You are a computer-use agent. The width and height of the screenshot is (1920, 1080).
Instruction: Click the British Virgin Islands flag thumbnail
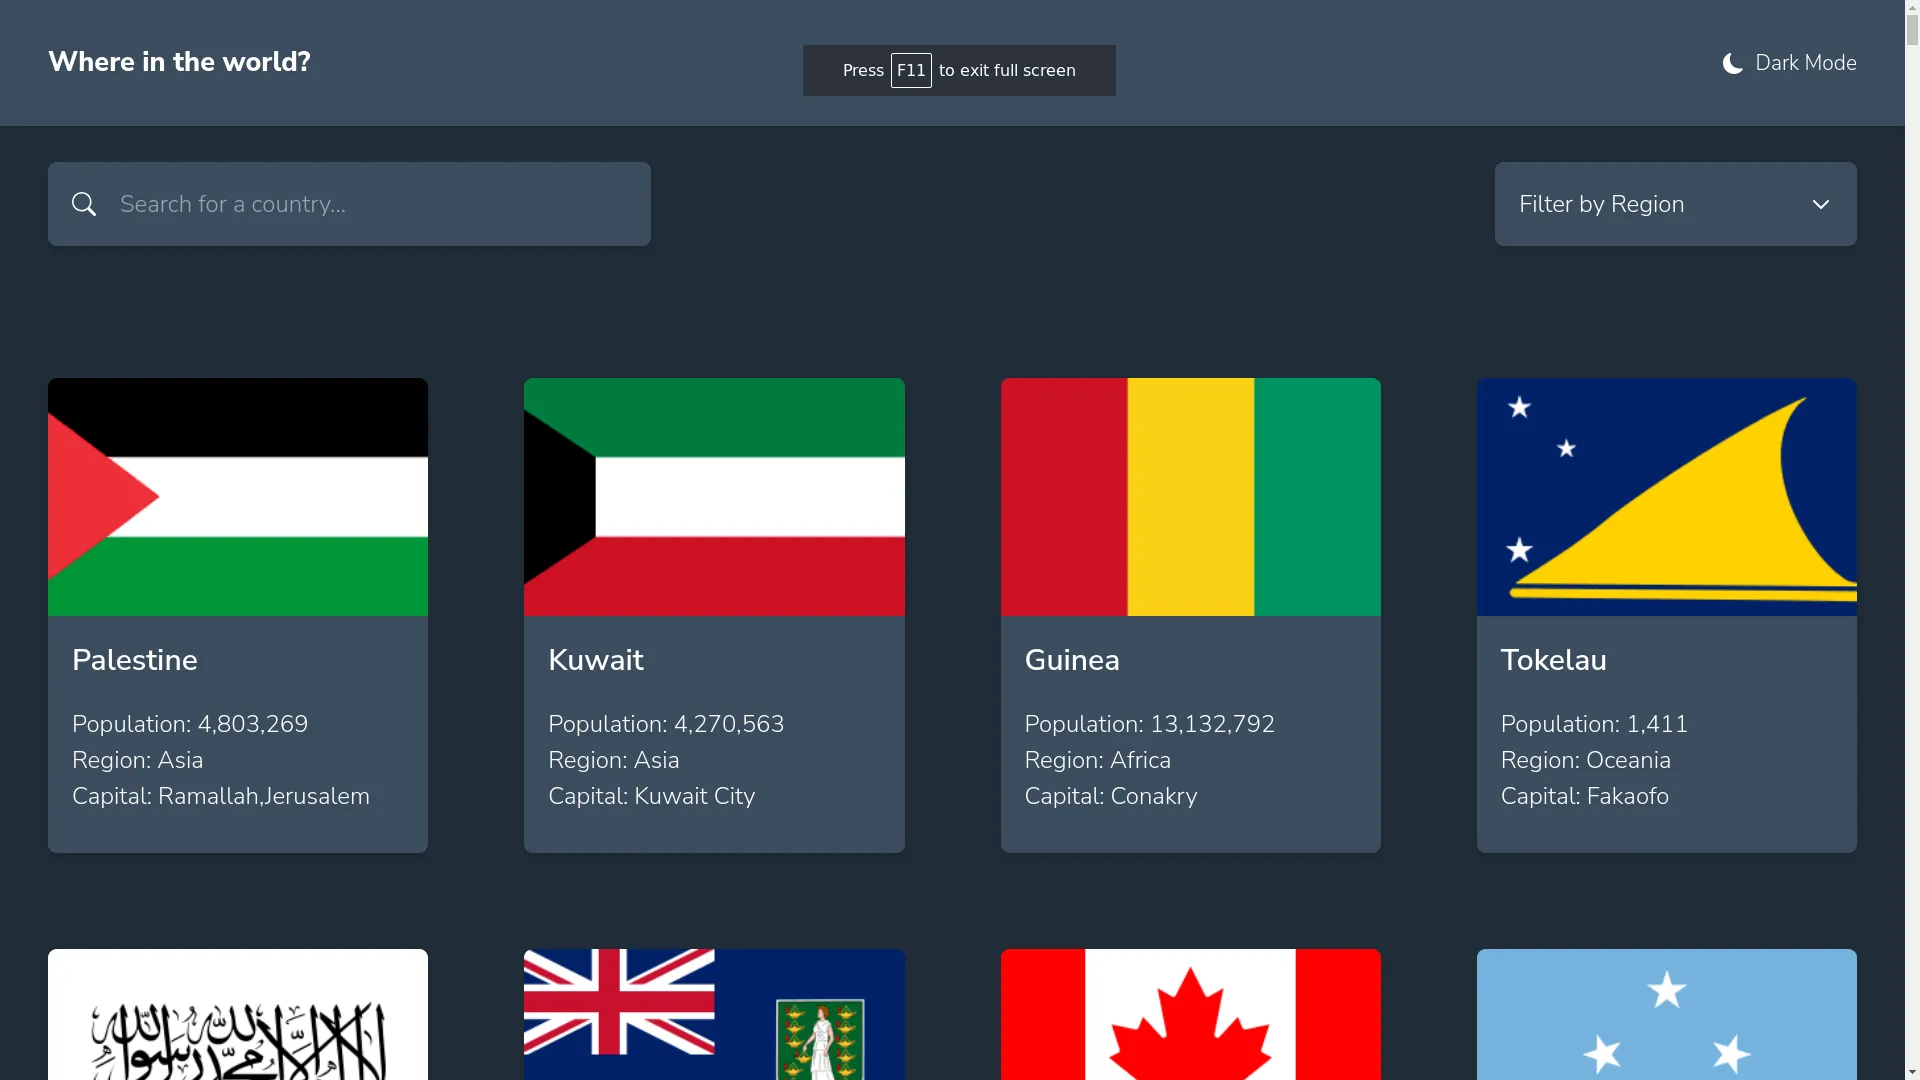point(713,1013)
